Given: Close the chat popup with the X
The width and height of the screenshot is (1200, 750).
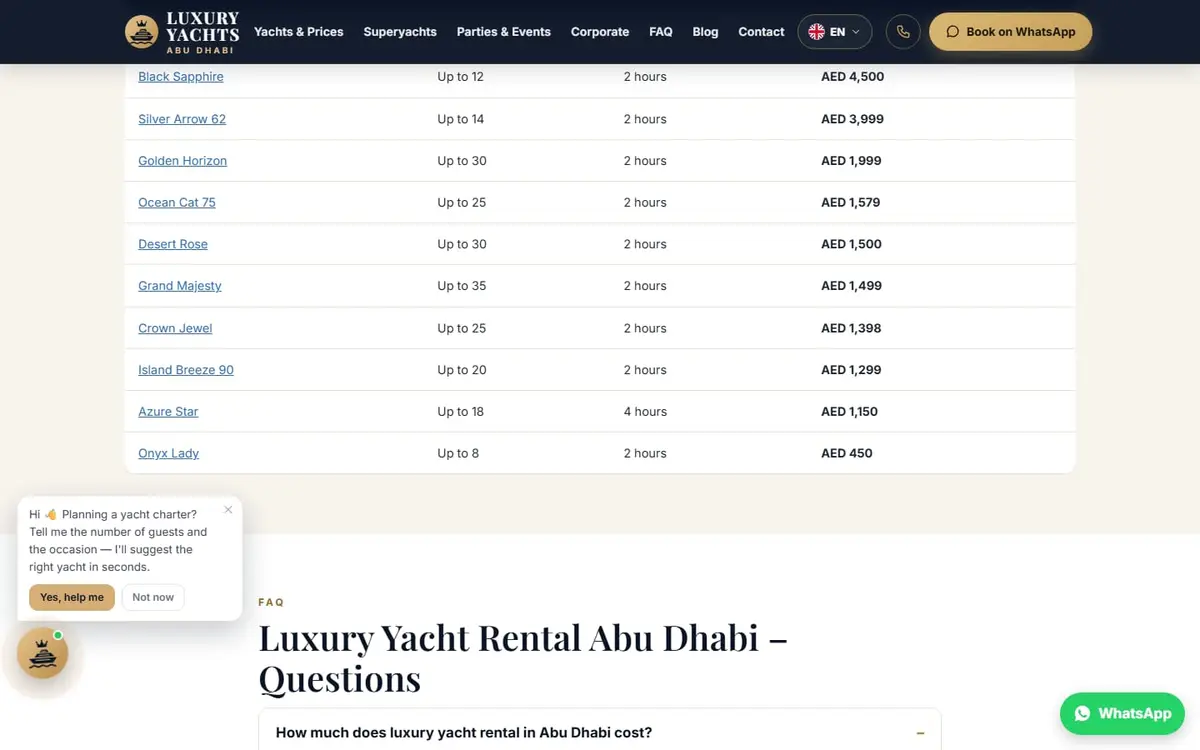Looking at the screenshot, I should [x=228, y=510].
